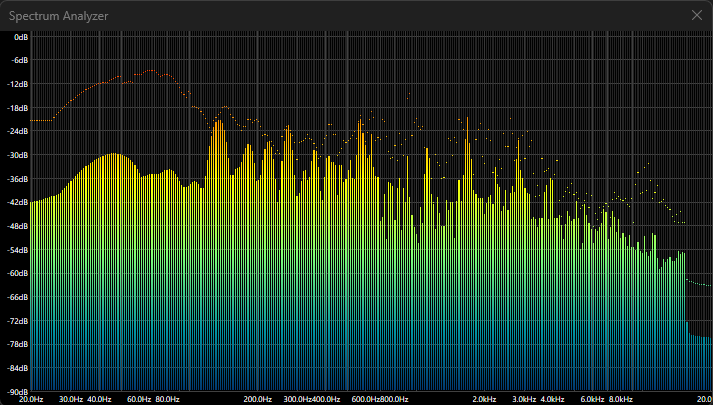Select the 80.0Hz frequency axis label
This screenshot has height=405, width=713.
[167, 399]
